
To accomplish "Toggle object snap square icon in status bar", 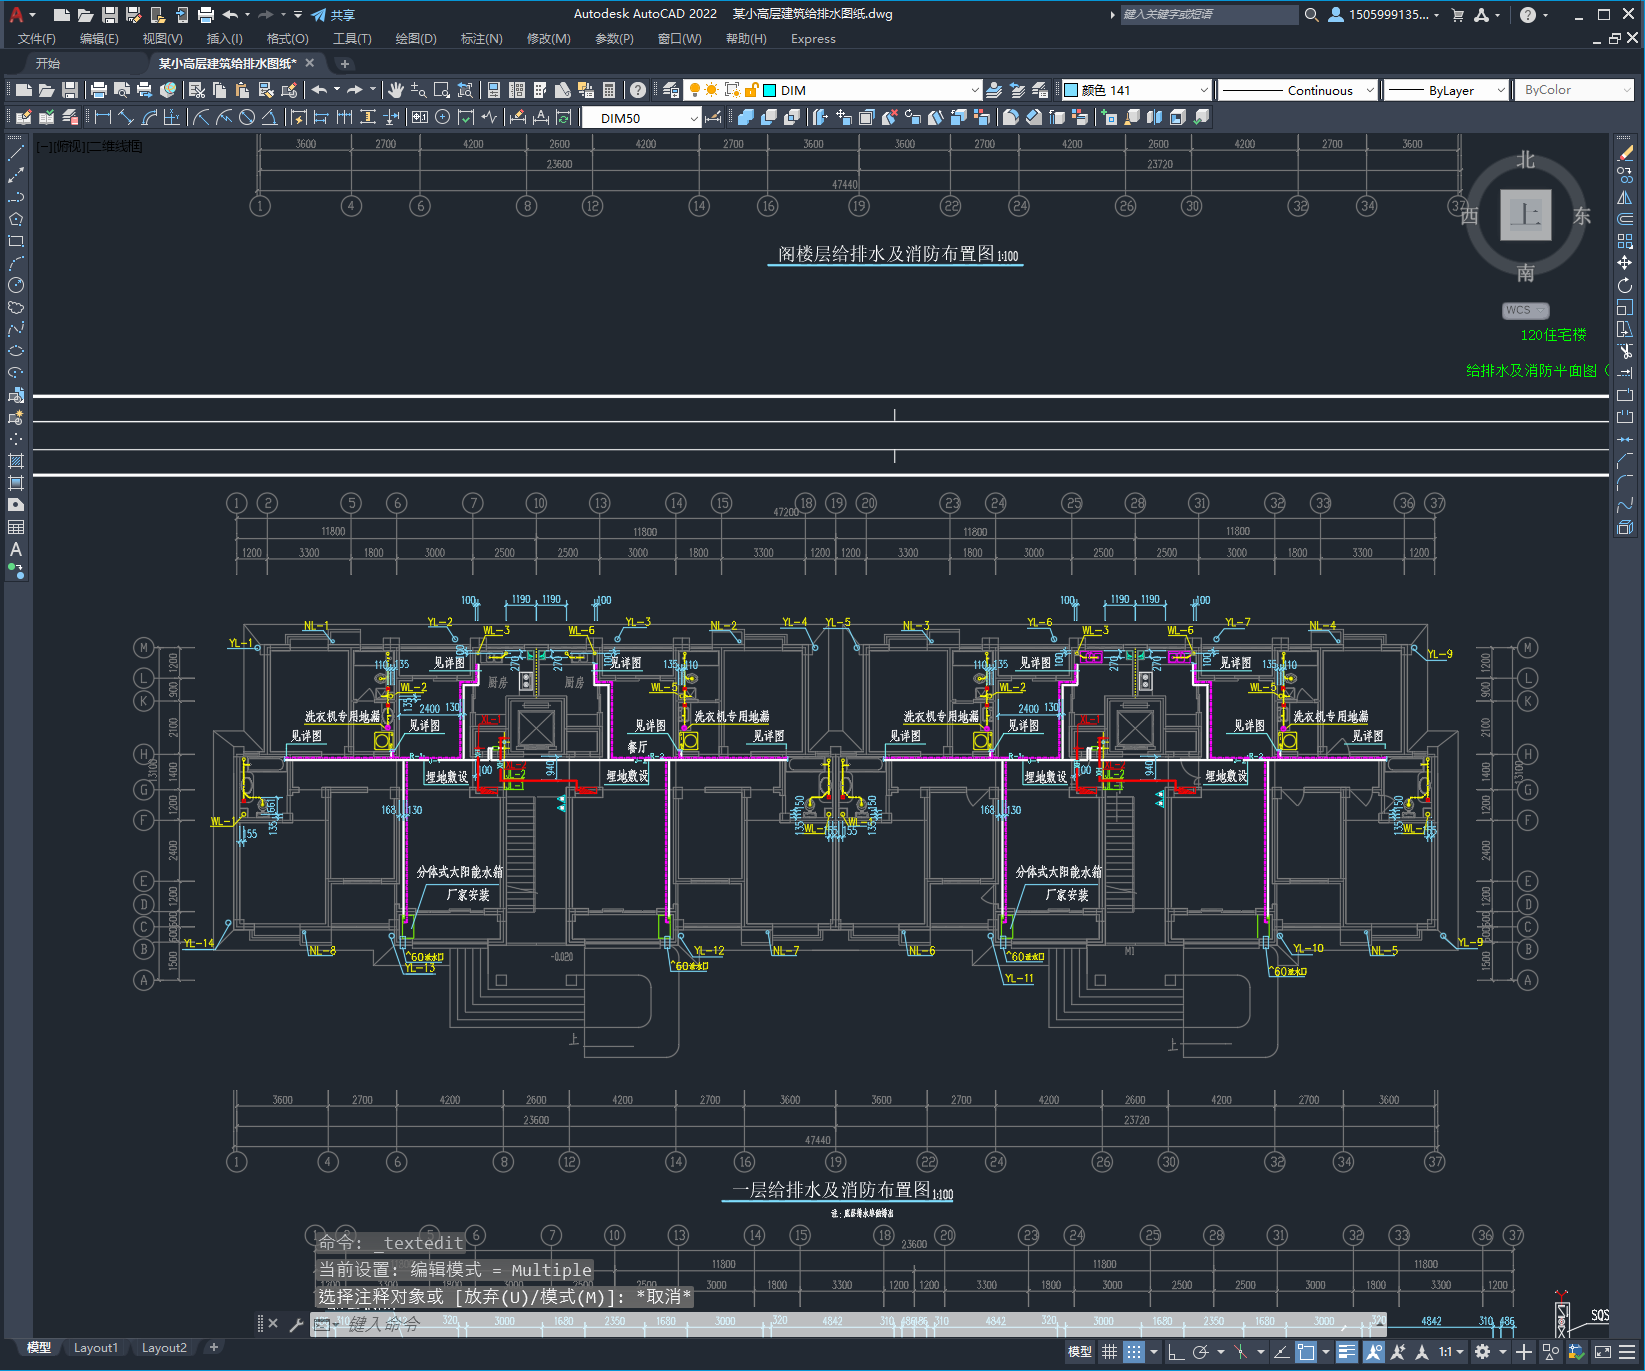I will 1306,1352.
